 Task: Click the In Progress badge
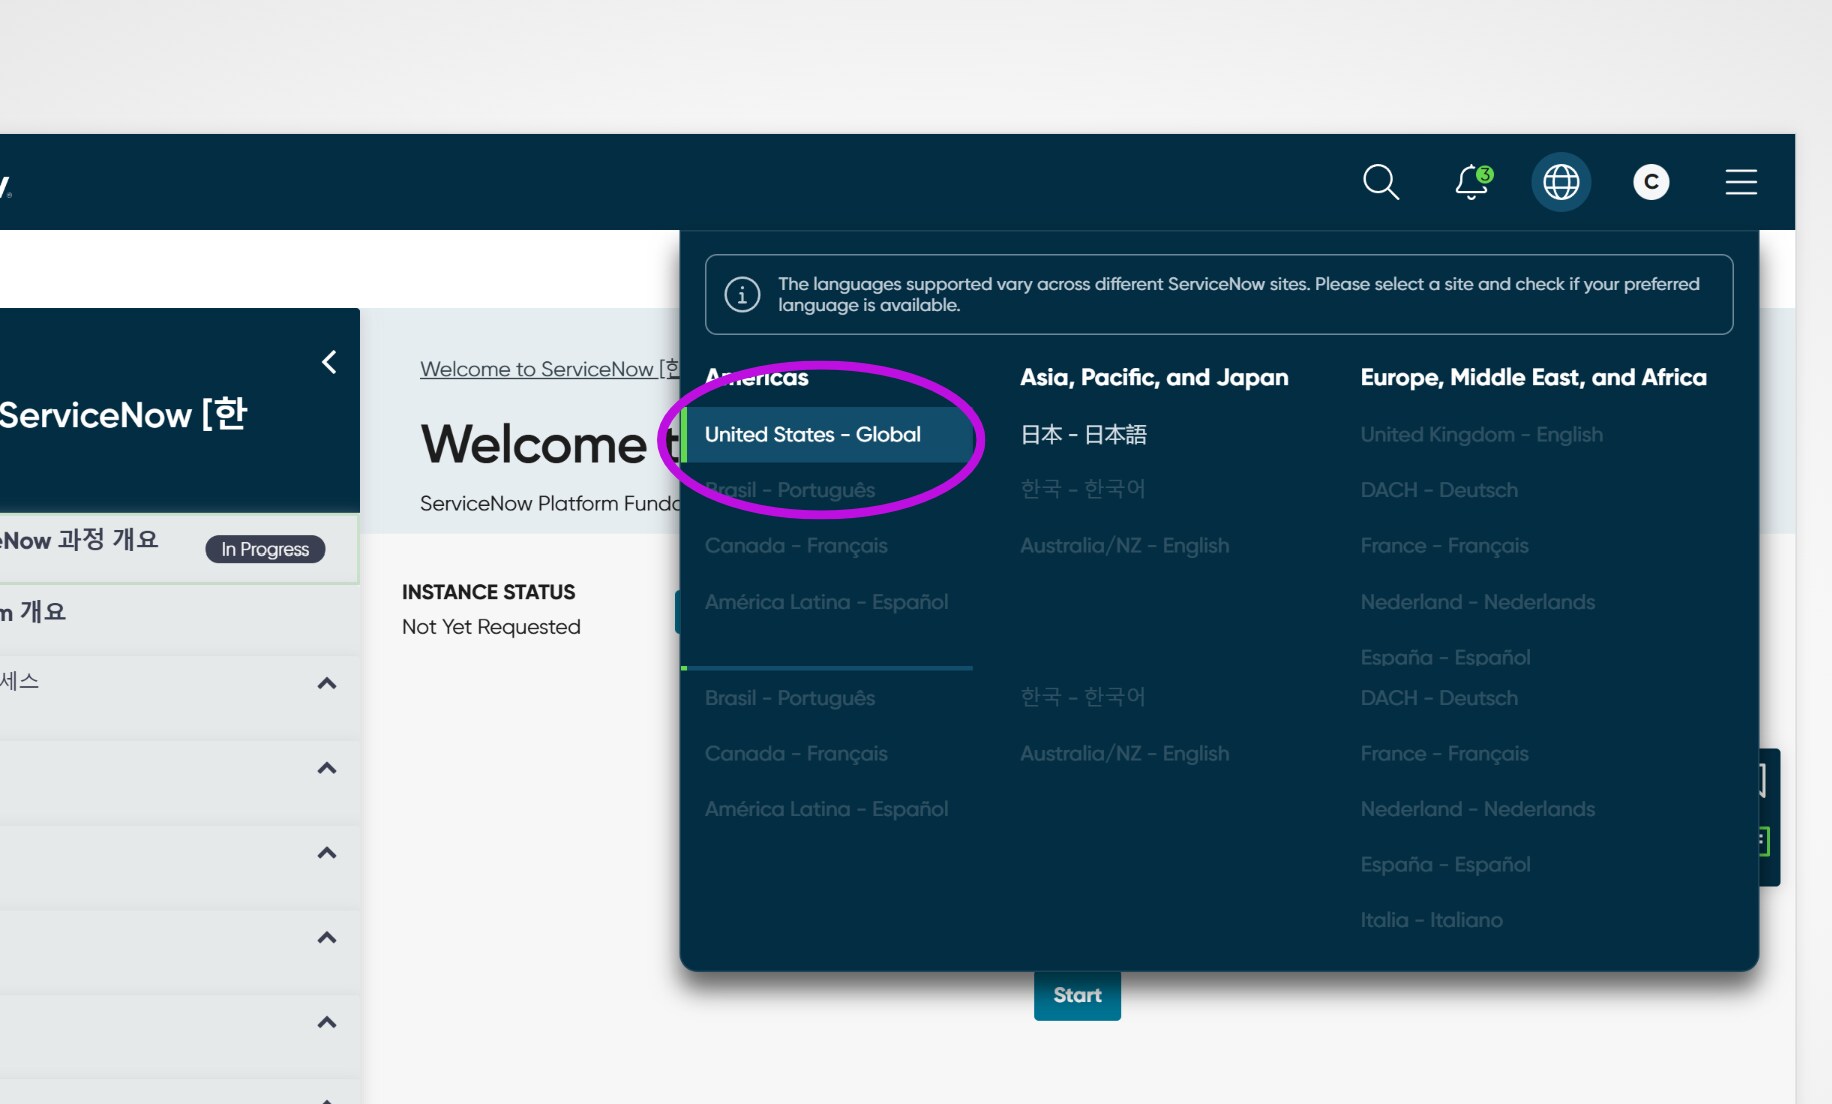[264, 548]
